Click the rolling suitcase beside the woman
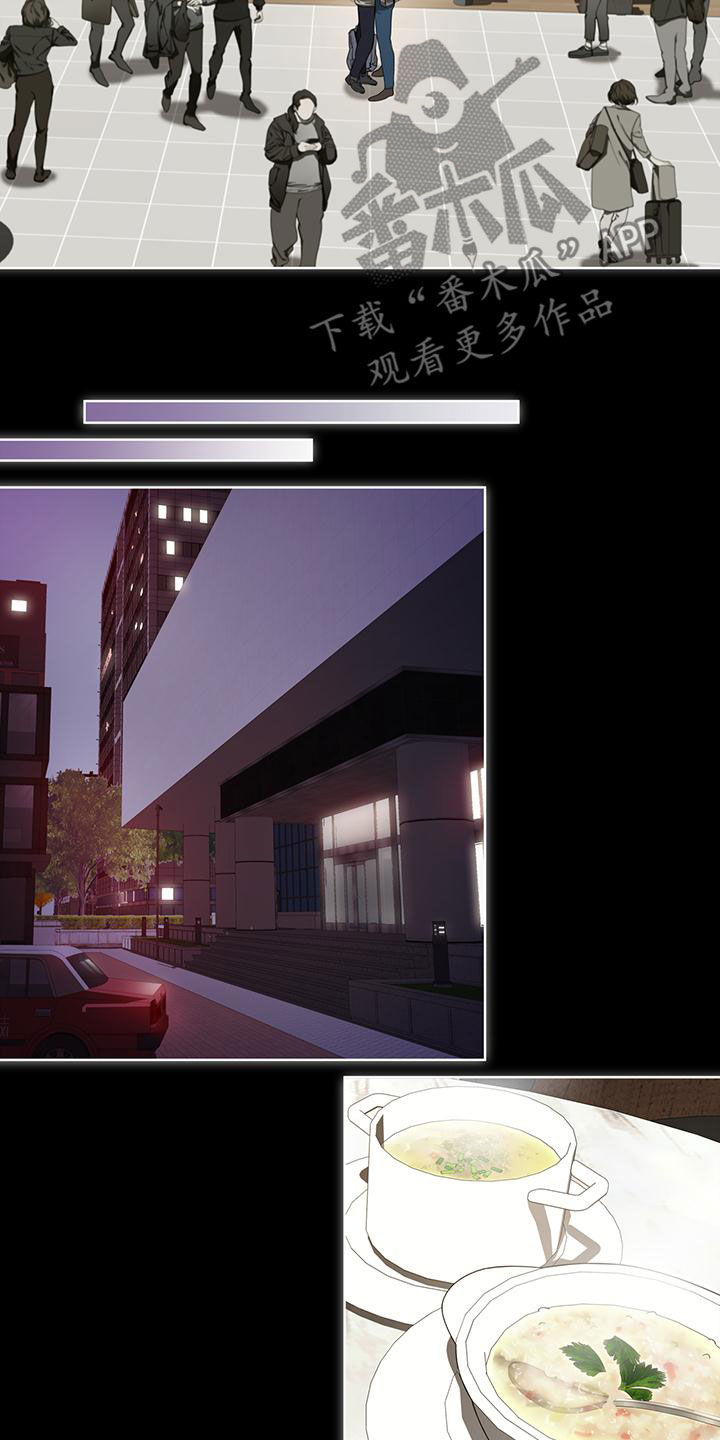This screenshot has width=720, height=1440. [662, 220]
